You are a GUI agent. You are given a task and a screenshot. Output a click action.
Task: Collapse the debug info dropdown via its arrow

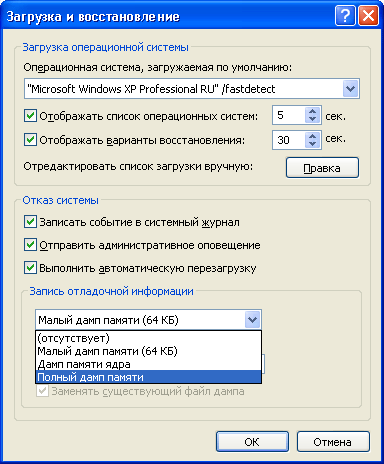click(x=253, y=320)
